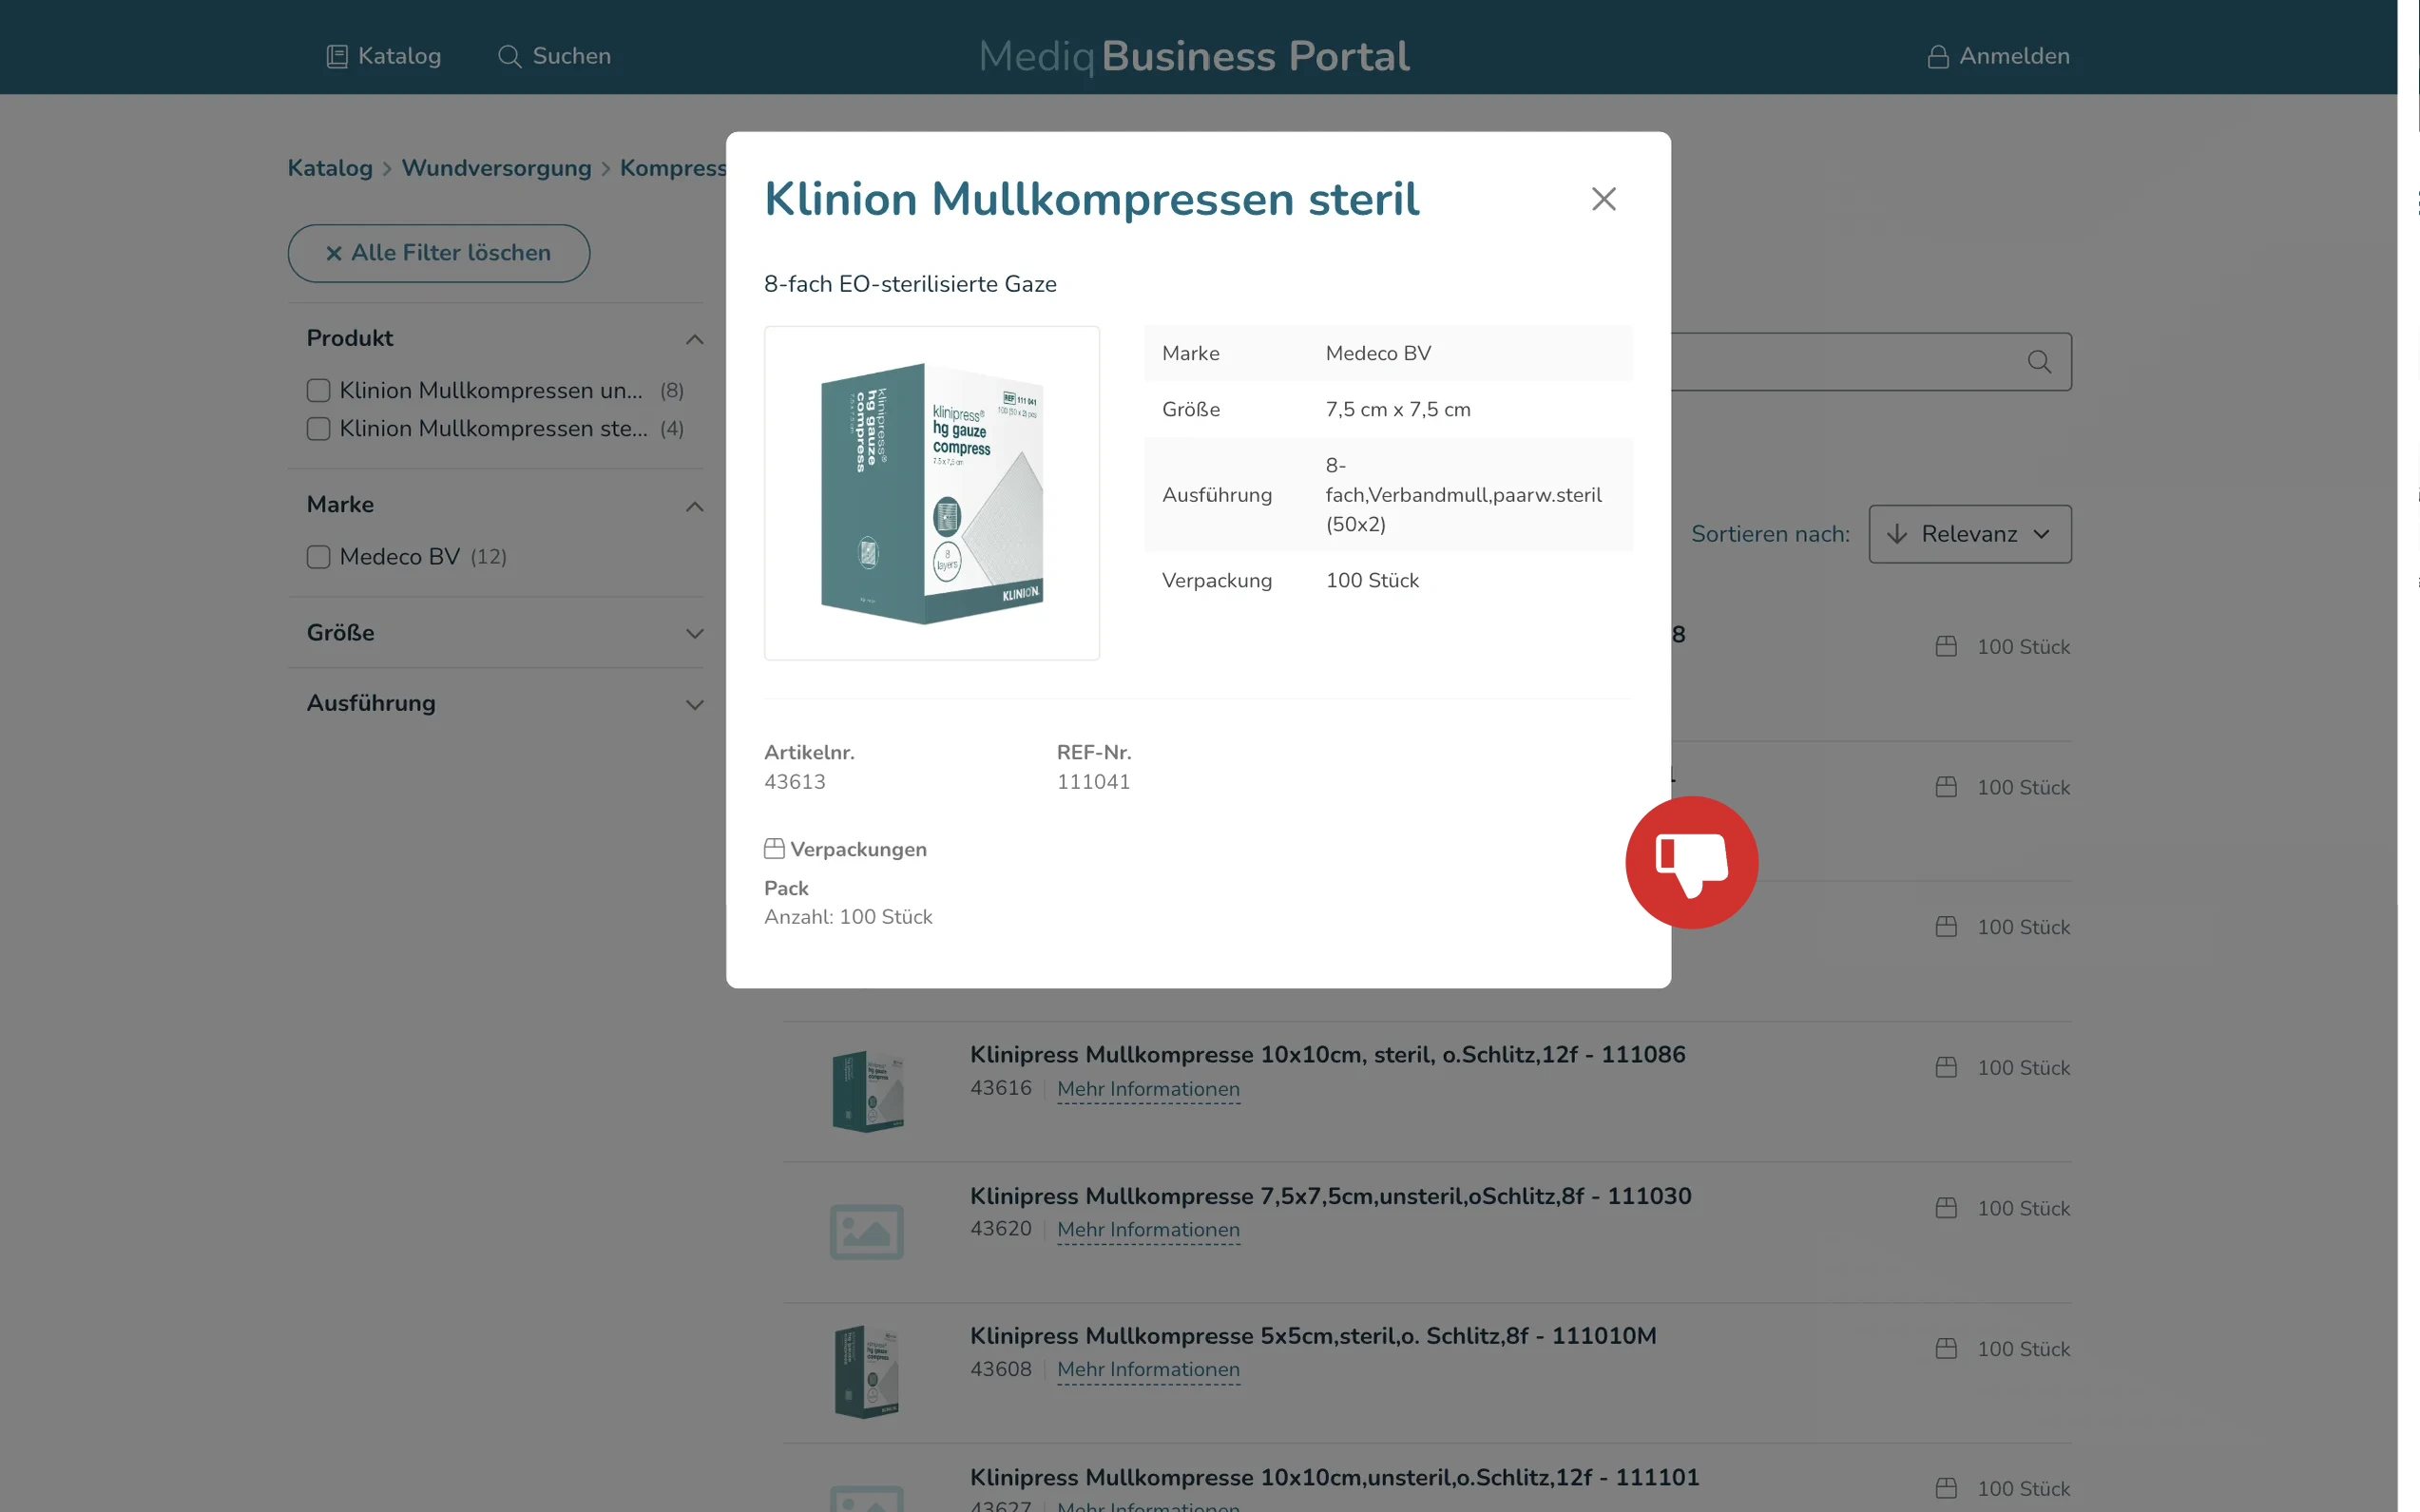Screen dimensions: 2420x1512
Task: Click placeholder image of Klinipress 111030
Action: coord(867,1232)
